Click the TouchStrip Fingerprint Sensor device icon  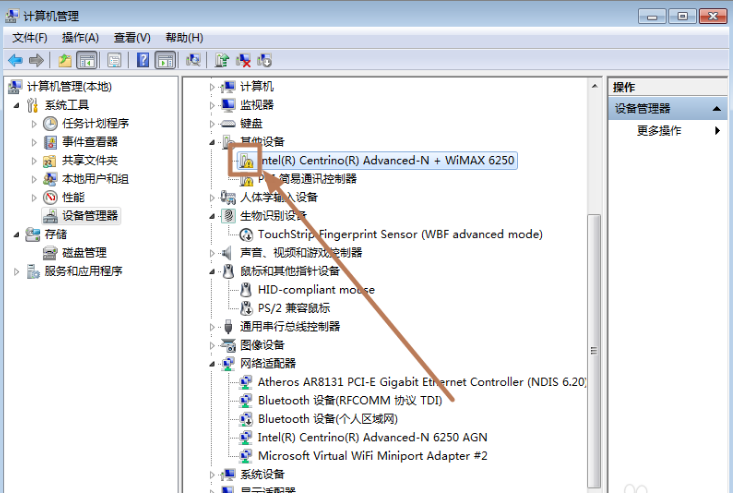coord(246,235)
